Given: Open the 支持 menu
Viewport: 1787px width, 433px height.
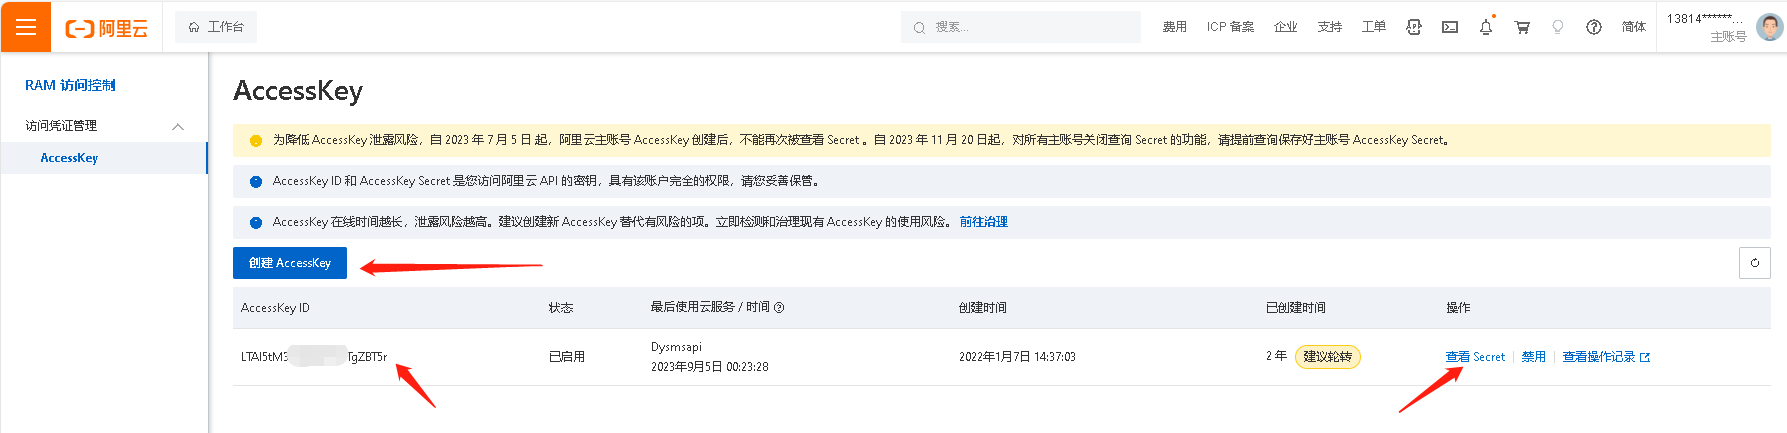Looking at the screenshot, I should click(1330, 27).
